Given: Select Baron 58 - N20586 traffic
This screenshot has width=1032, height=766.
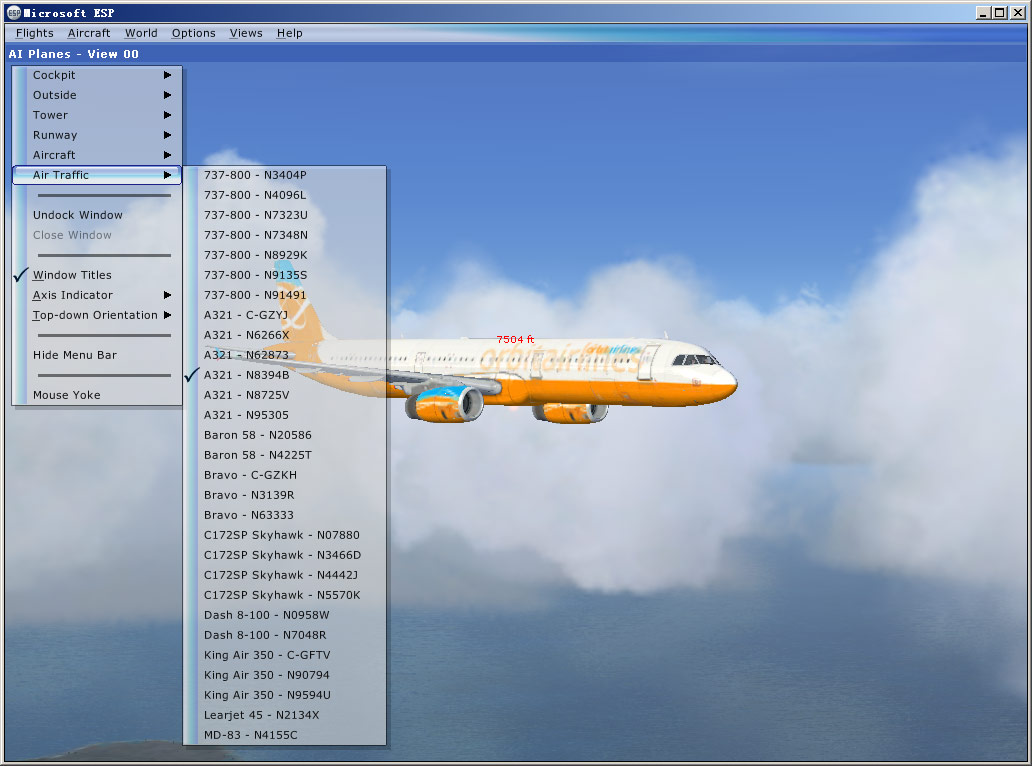Looking at the screenshot, I should 284,435.
